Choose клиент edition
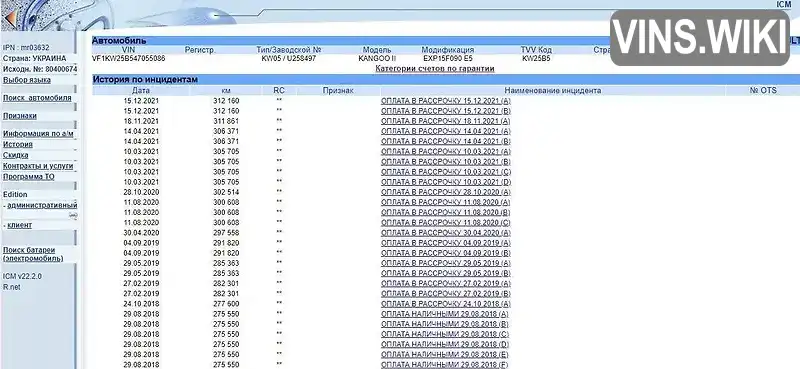The width and height of the screenshot is (800, 369). 19,225
